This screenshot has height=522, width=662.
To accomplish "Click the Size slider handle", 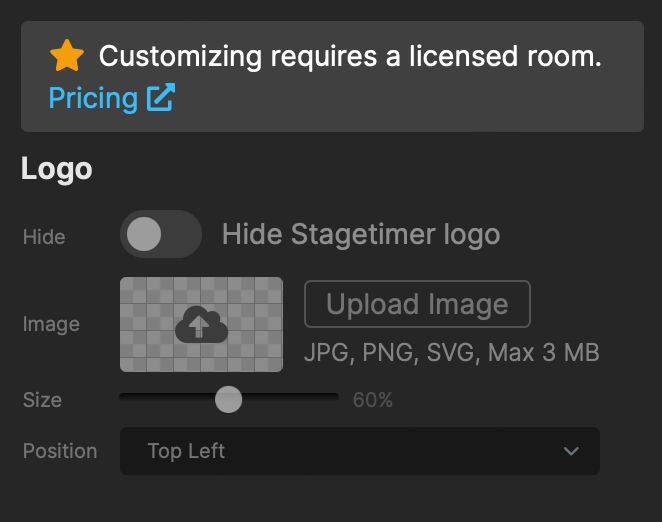I will point(229,400).
